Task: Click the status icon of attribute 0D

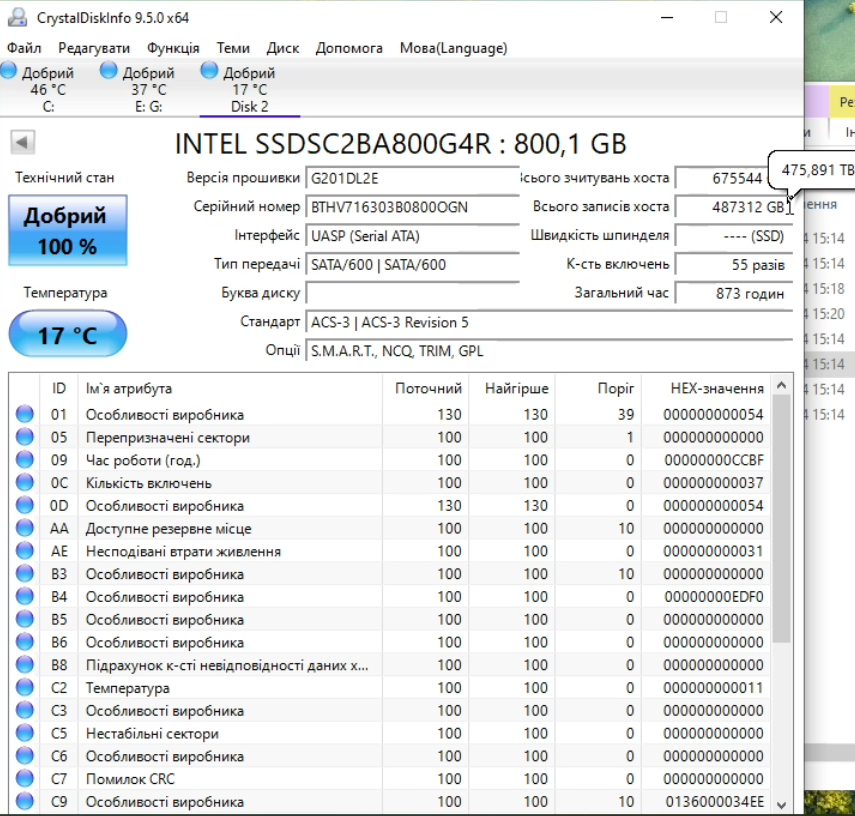Action: coord(25,506)
